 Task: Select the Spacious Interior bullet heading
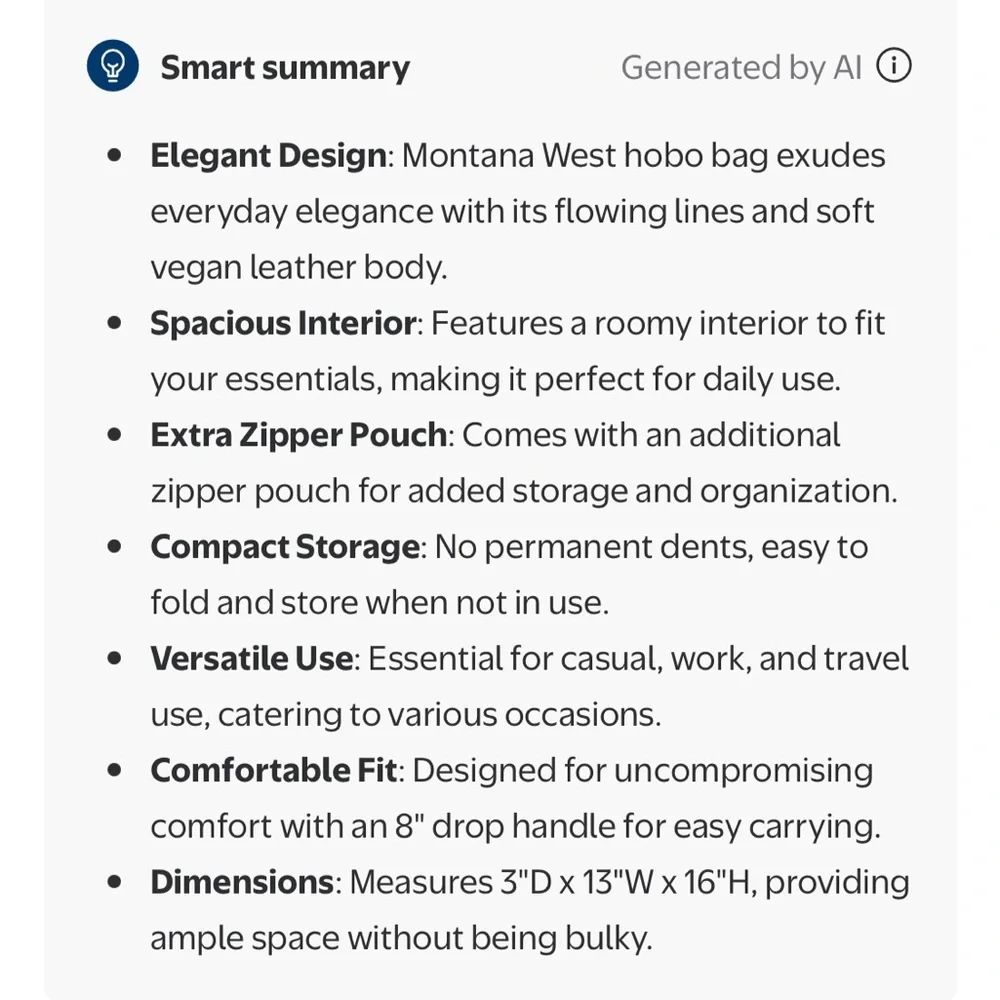click(283, 324)
